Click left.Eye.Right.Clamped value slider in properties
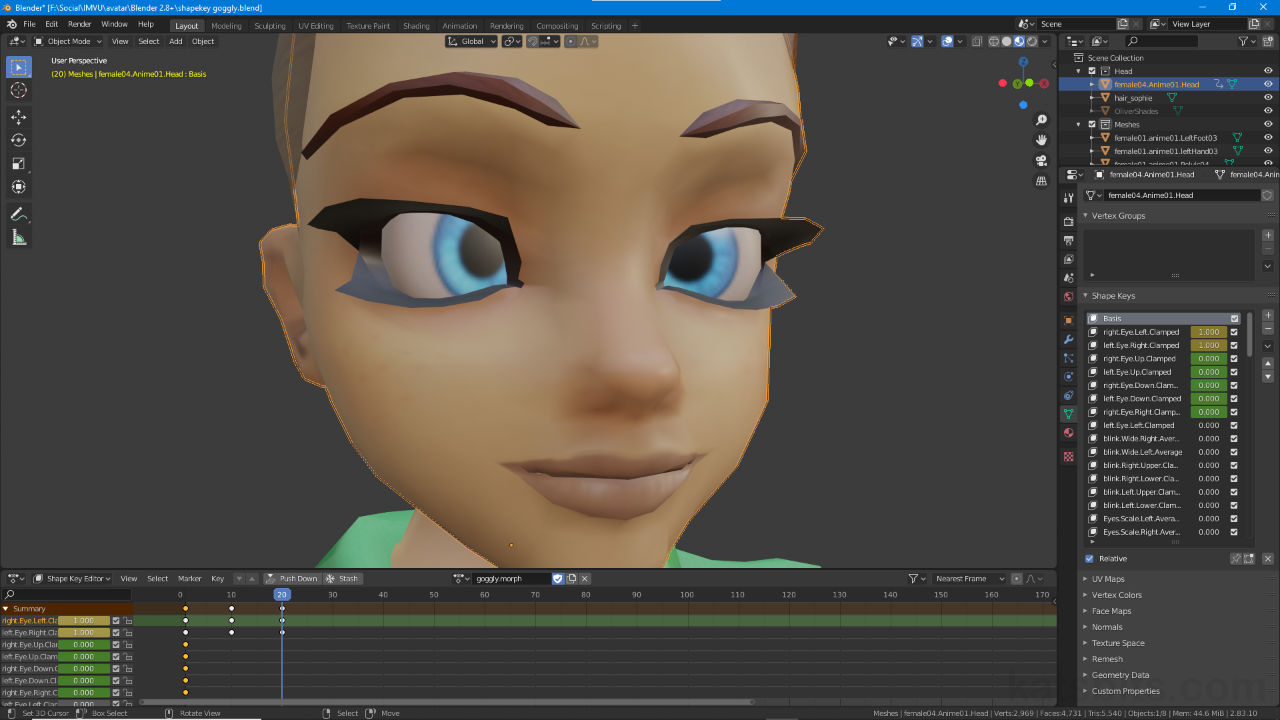Image resolution: width=1280 pixels, height=720 pixels. 1208,345
